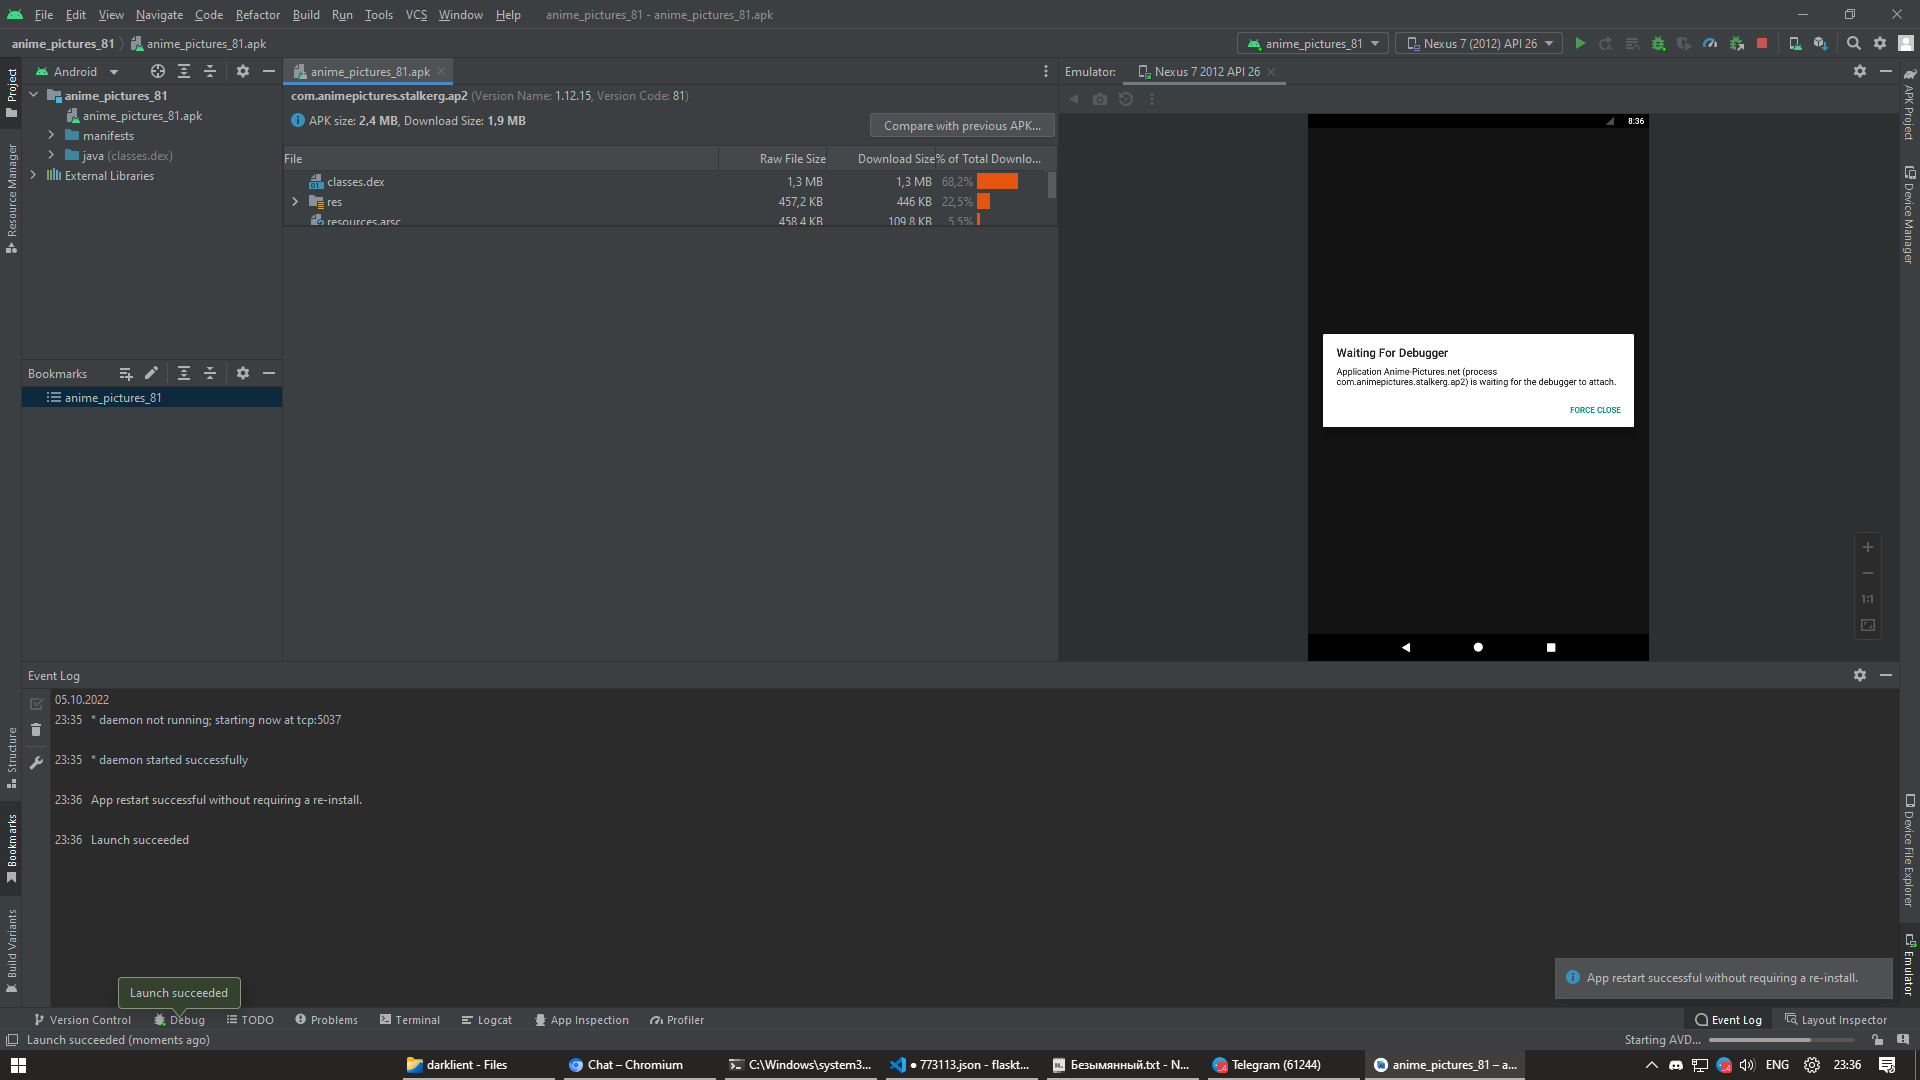Toggle Mark all as read in Event Log
Screen dimensions: 1920x1080
36,704
